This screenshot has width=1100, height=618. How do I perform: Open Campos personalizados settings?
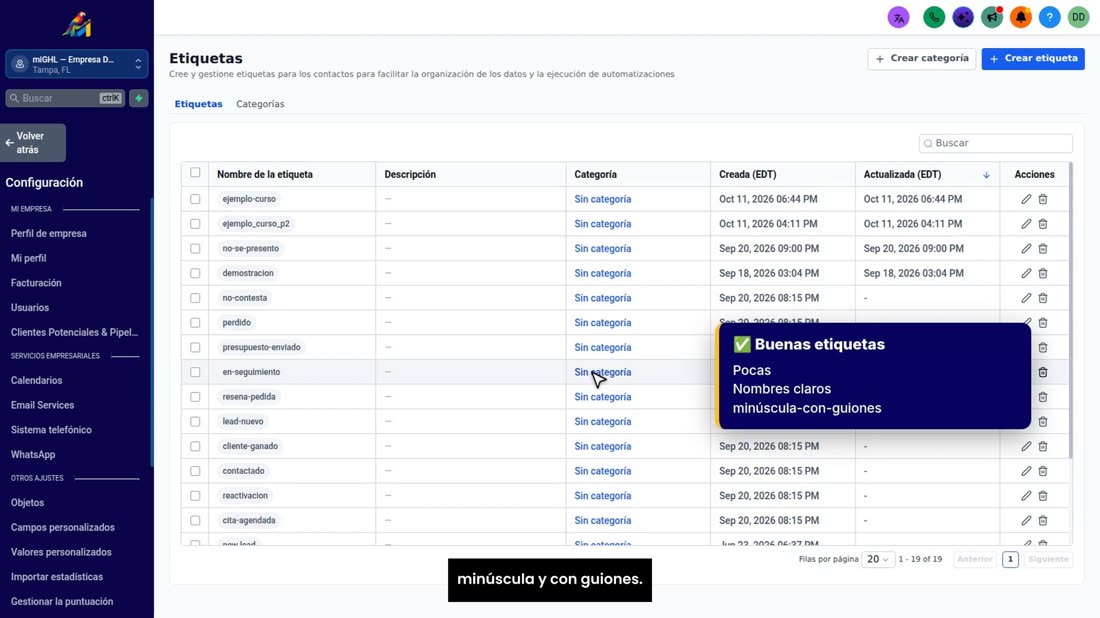pos(62,528)
